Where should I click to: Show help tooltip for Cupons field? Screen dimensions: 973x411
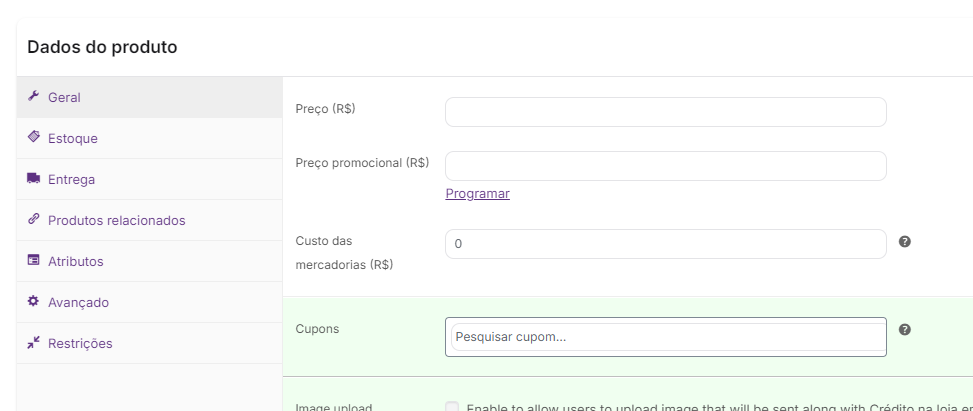(905, 330)
